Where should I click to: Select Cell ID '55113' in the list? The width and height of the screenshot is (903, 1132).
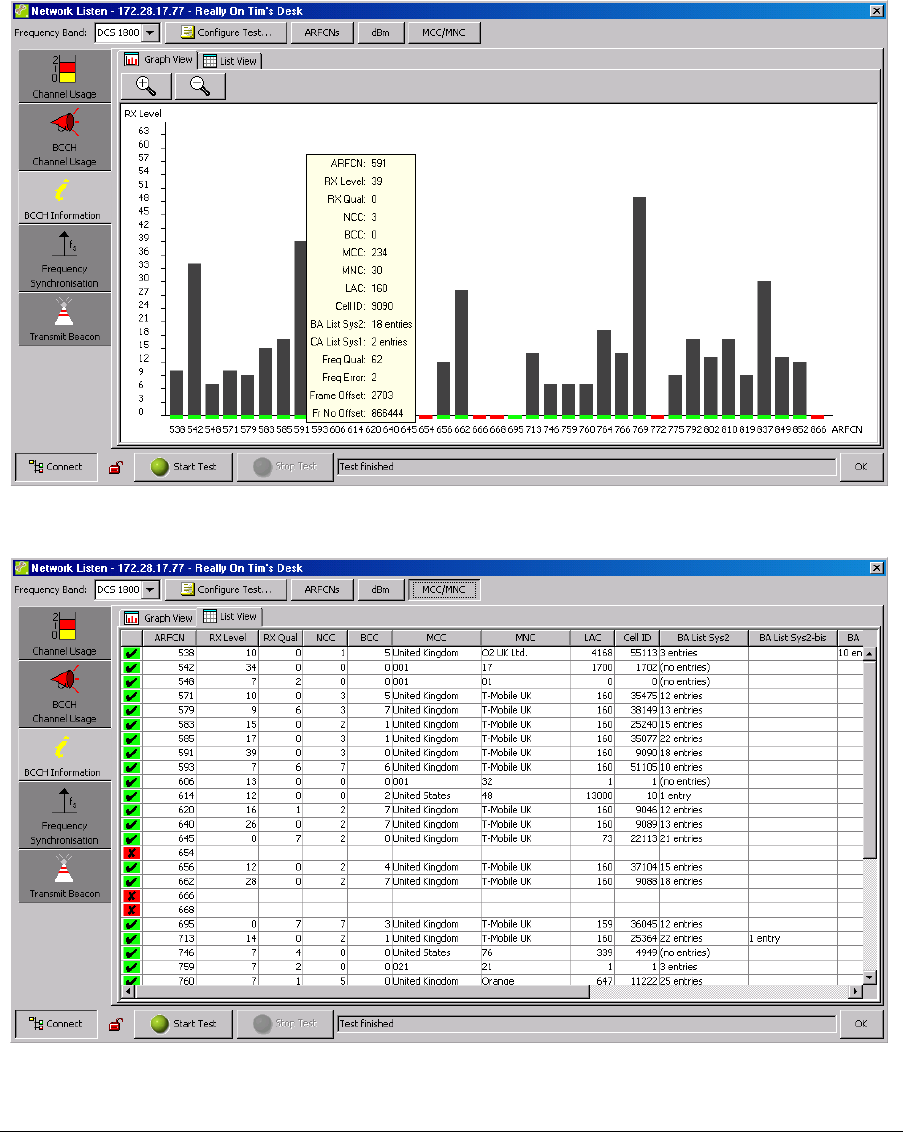(x=637, y=653)
